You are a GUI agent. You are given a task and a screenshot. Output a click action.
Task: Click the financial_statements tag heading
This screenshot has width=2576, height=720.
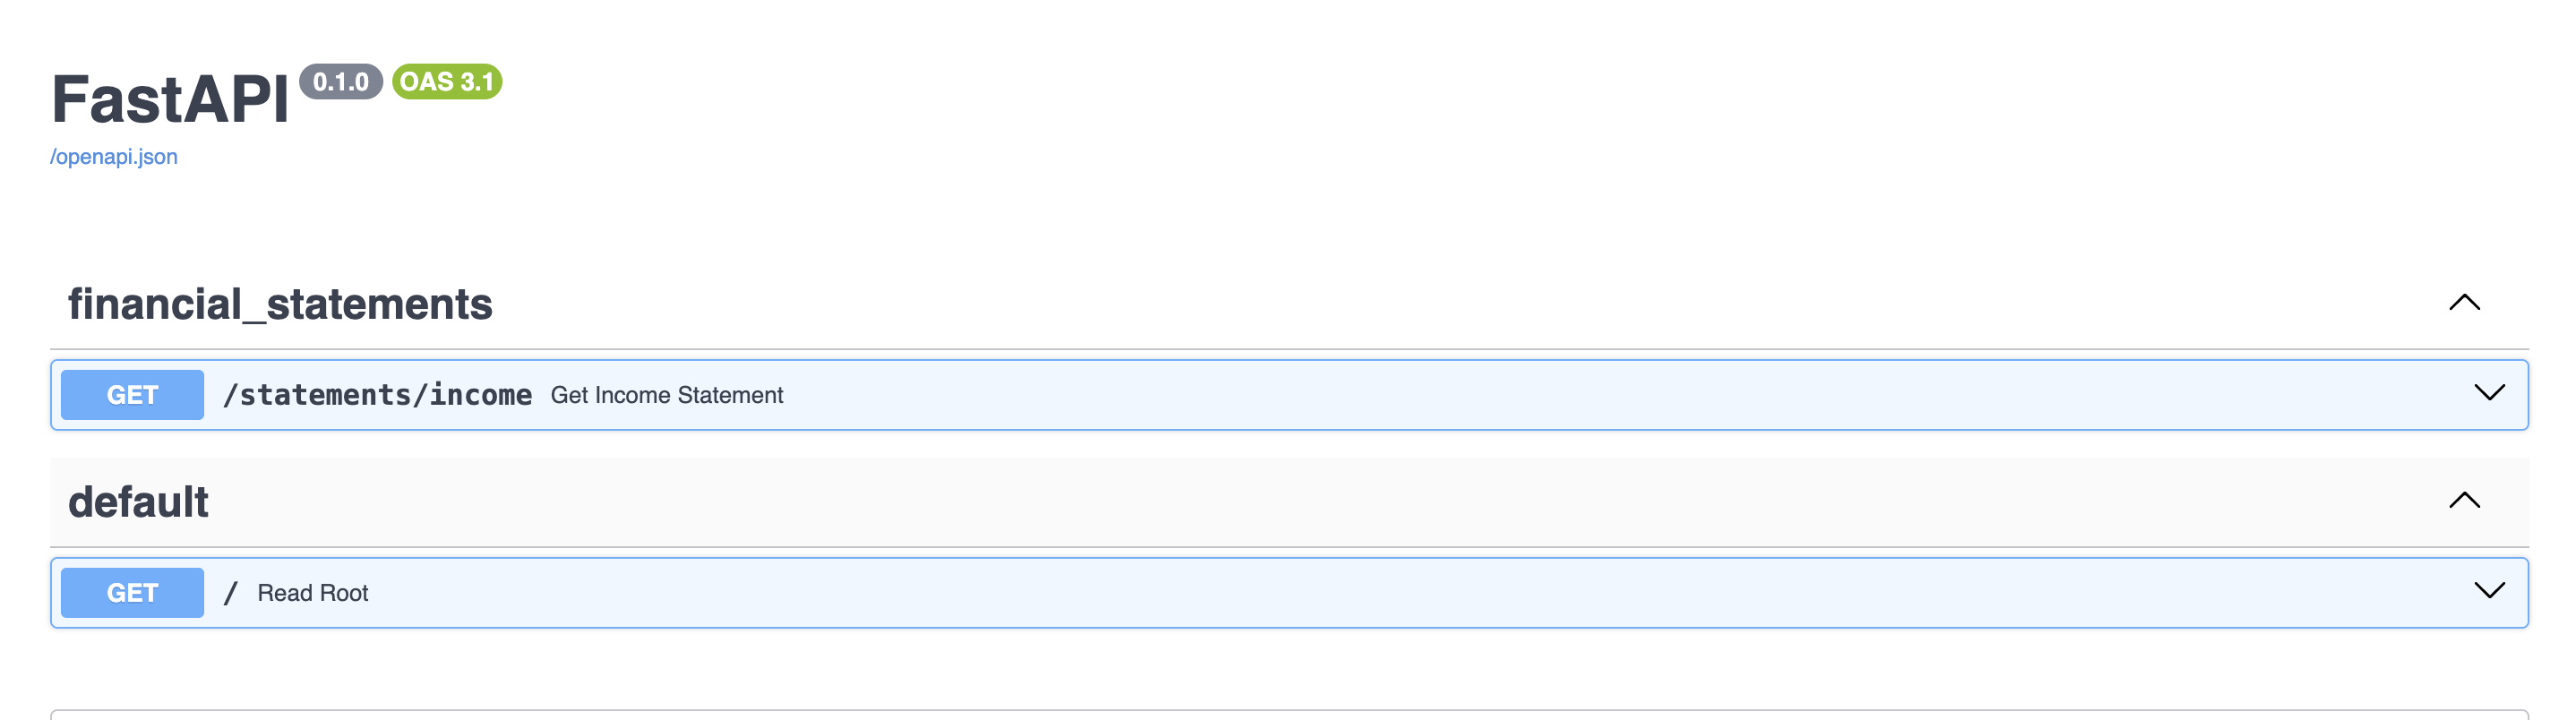pyautogui.click(x=280, y=304)
